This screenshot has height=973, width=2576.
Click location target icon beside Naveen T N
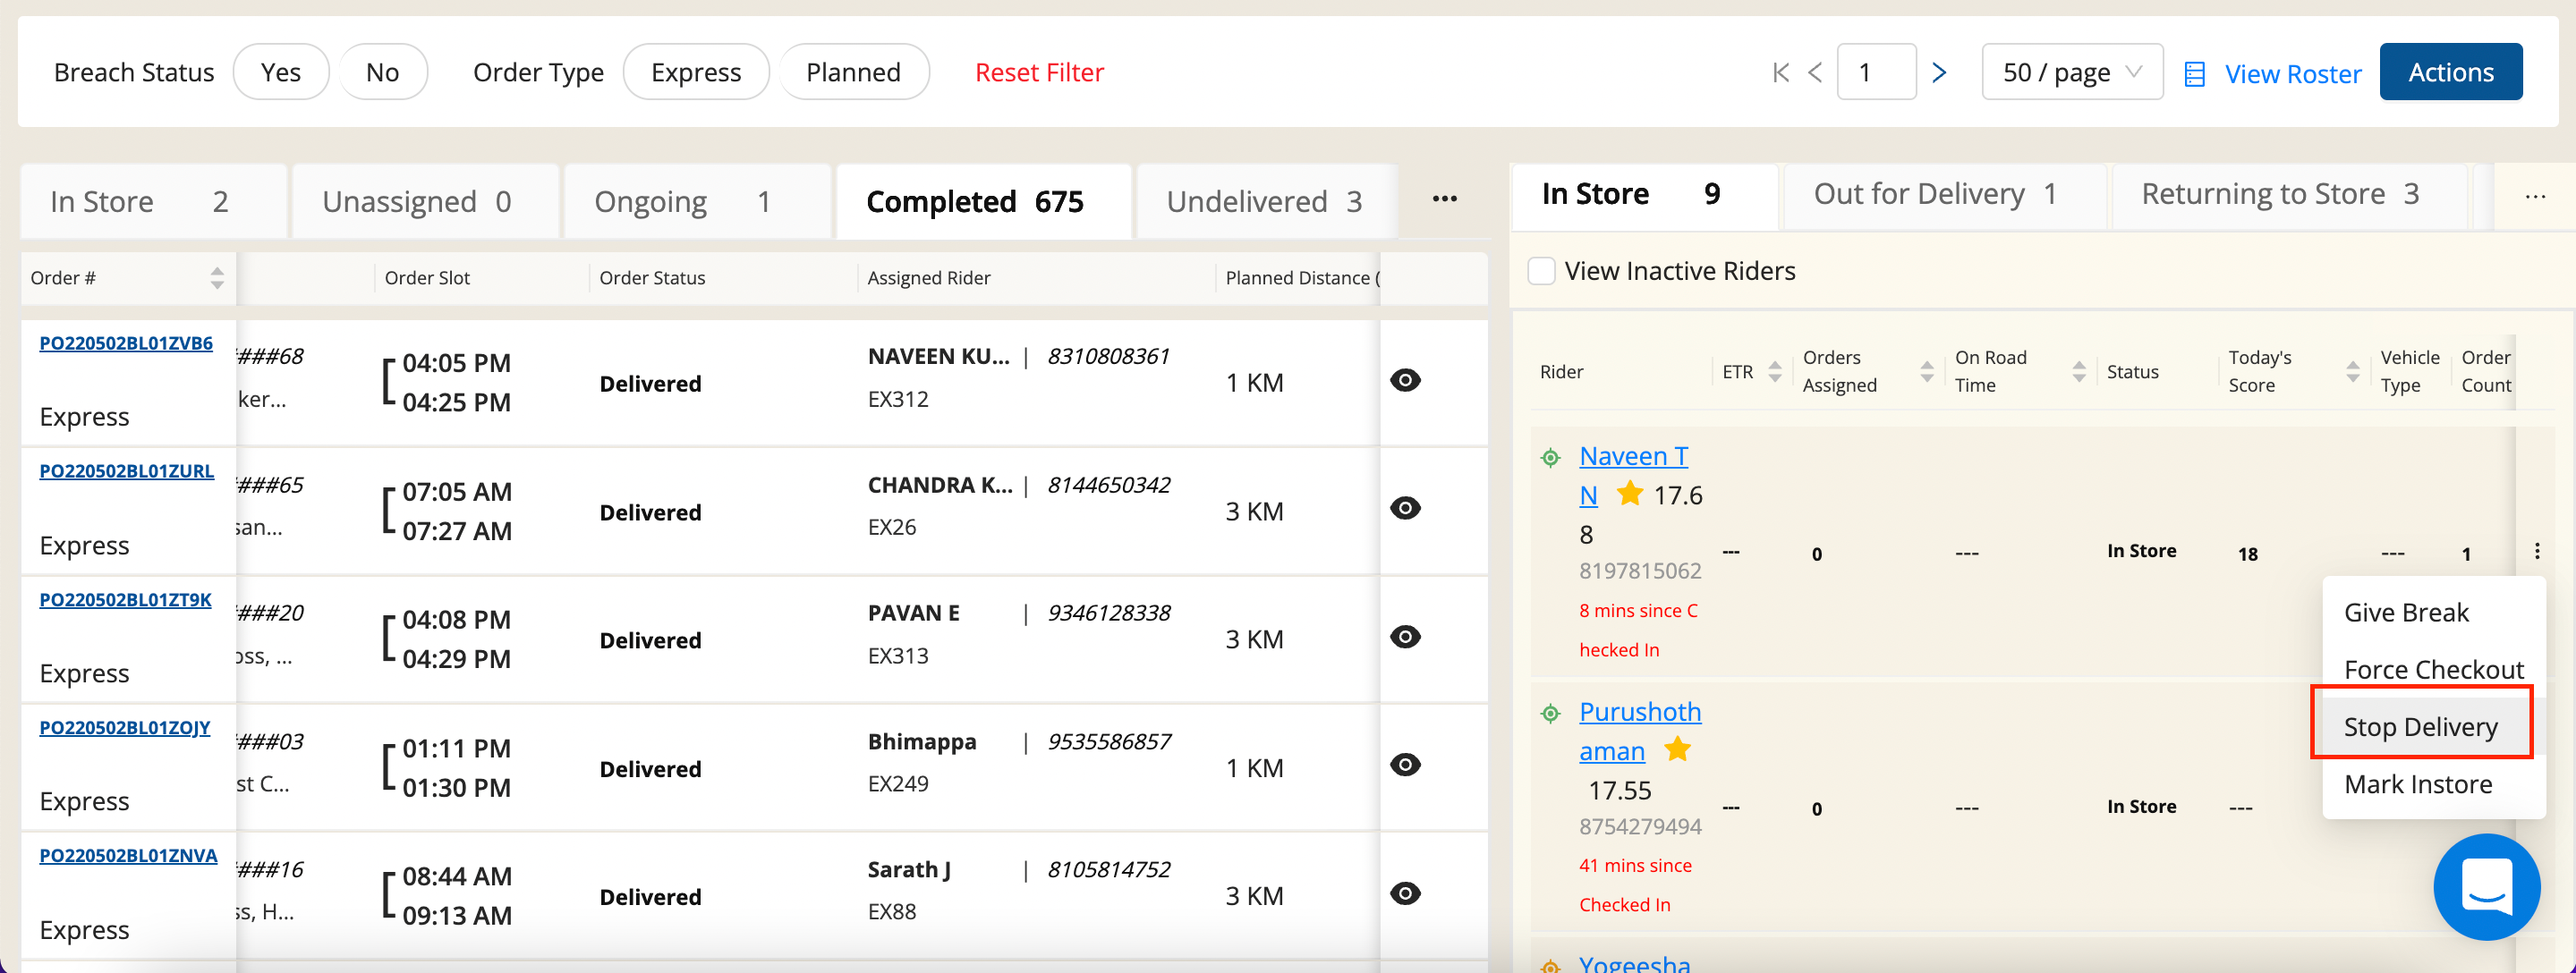[1550, 458]
